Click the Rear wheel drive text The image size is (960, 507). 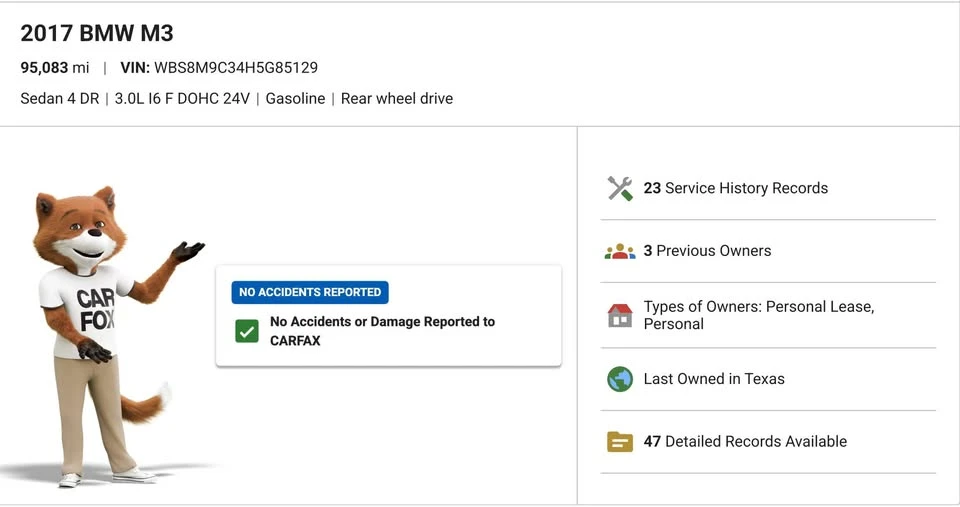point(397,99)
